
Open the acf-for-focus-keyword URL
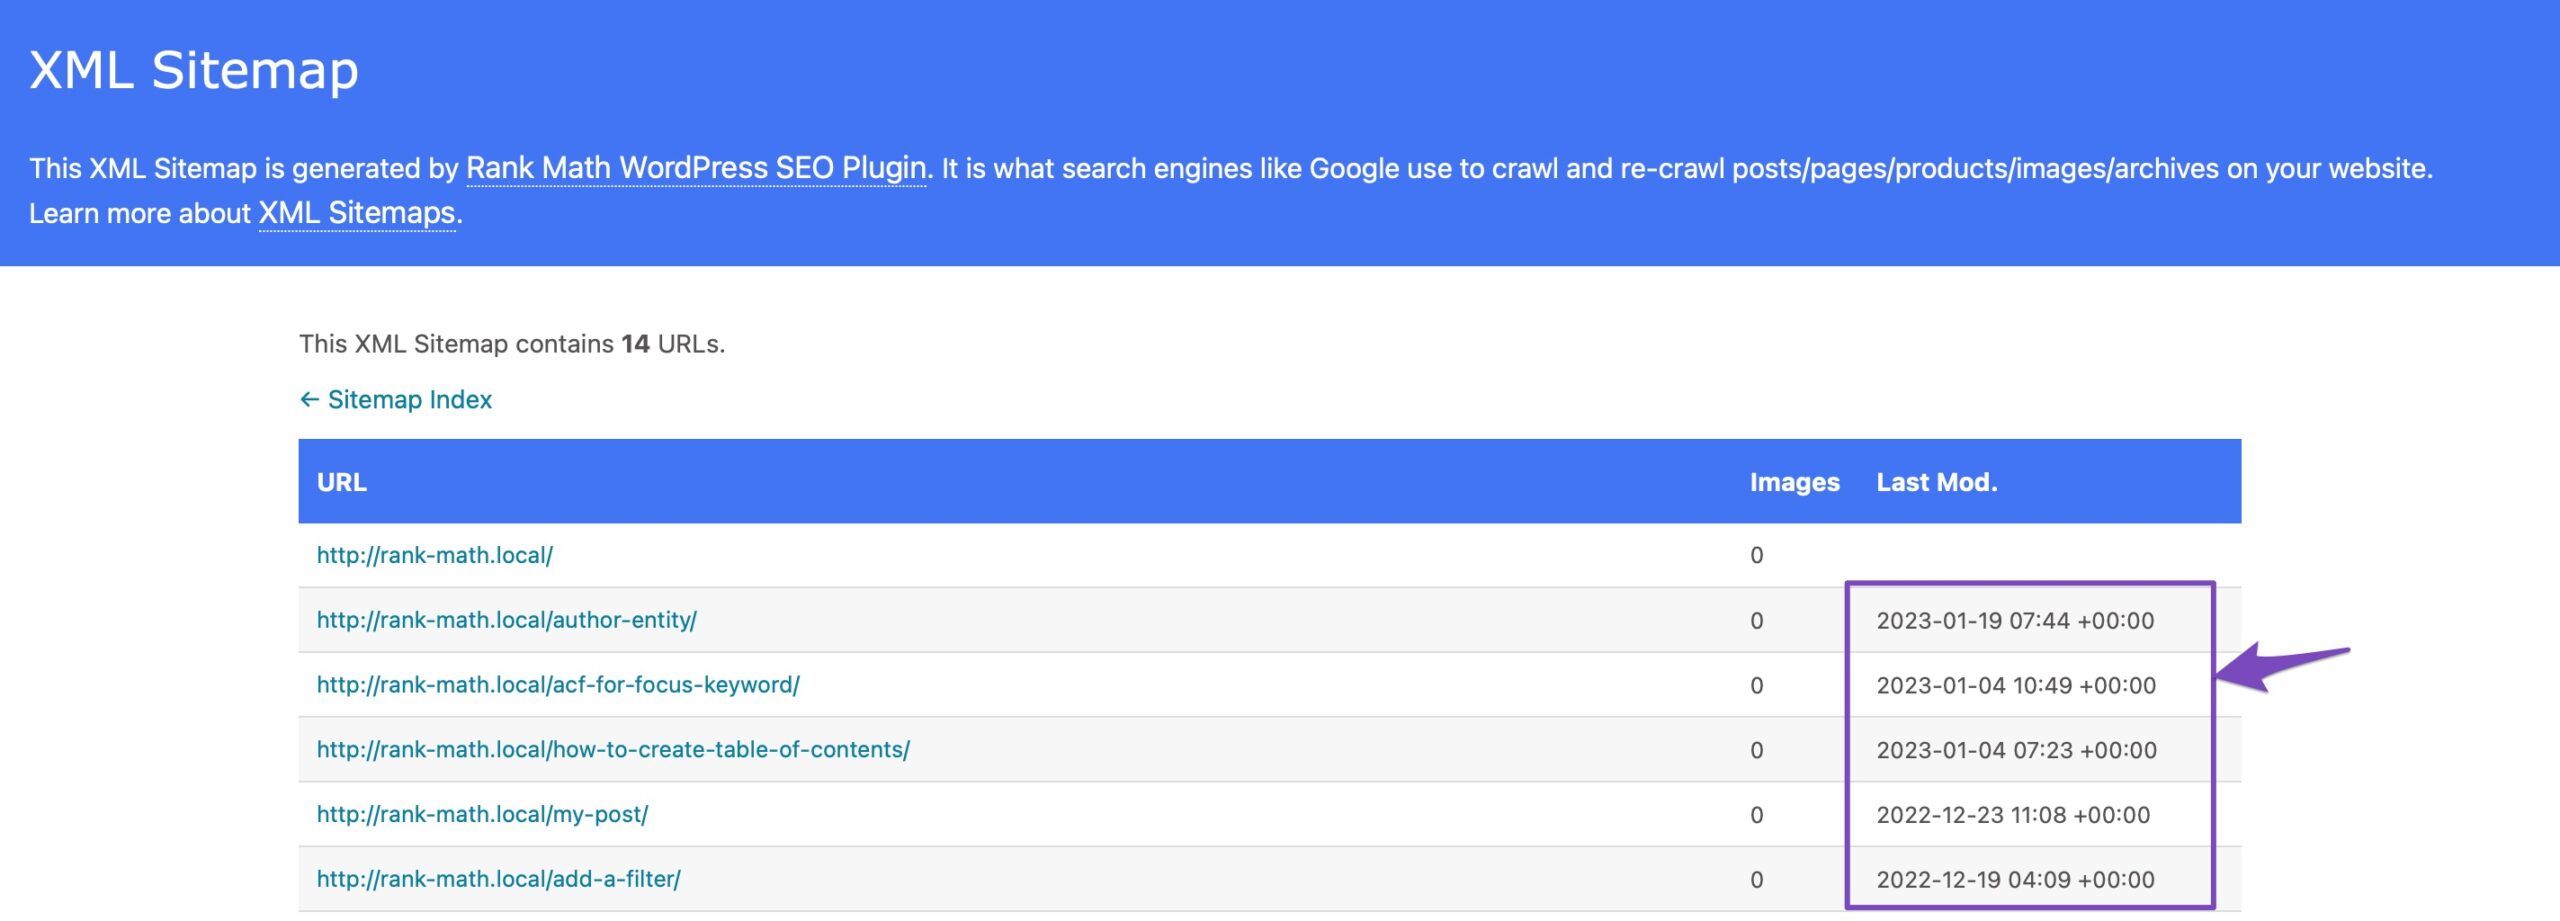[x=558, y=685]
